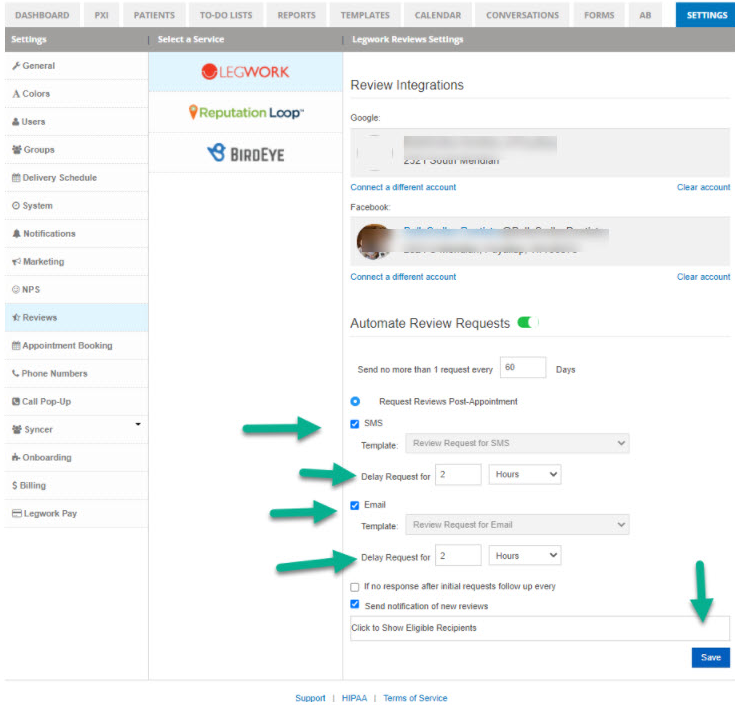Select the Legwork review service logo
The height and width of the screenshot is (705, 735).
245,72
